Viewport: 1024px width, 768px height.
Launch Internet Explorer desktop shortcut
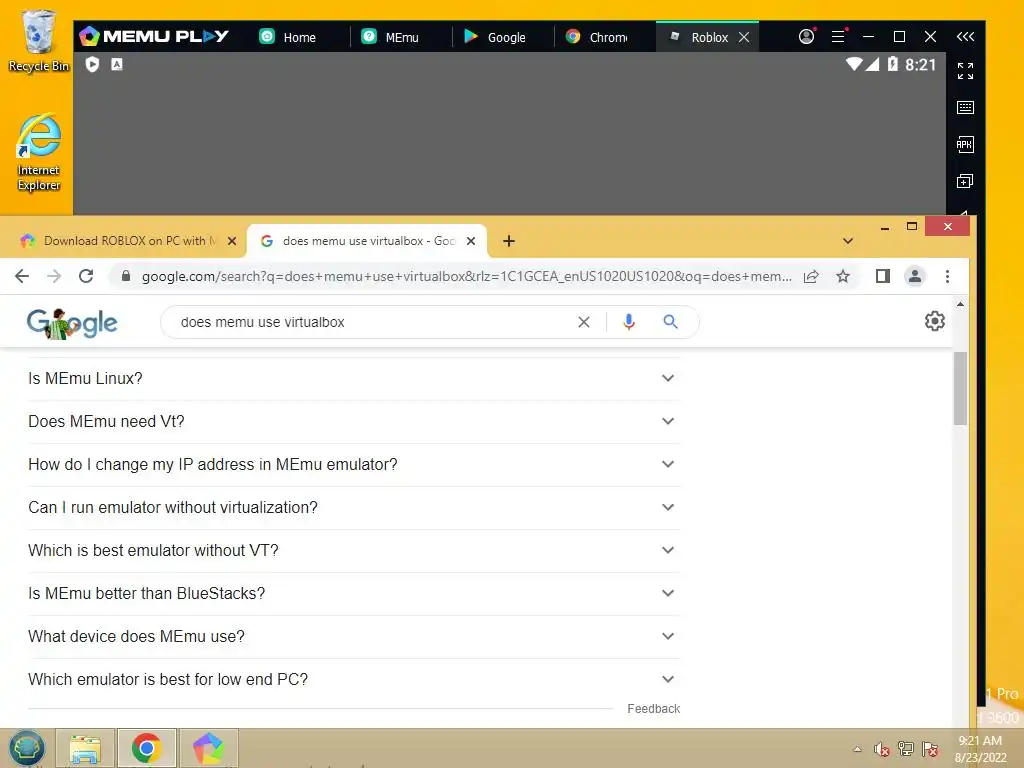pyautogui.click(x=39, y=152)
